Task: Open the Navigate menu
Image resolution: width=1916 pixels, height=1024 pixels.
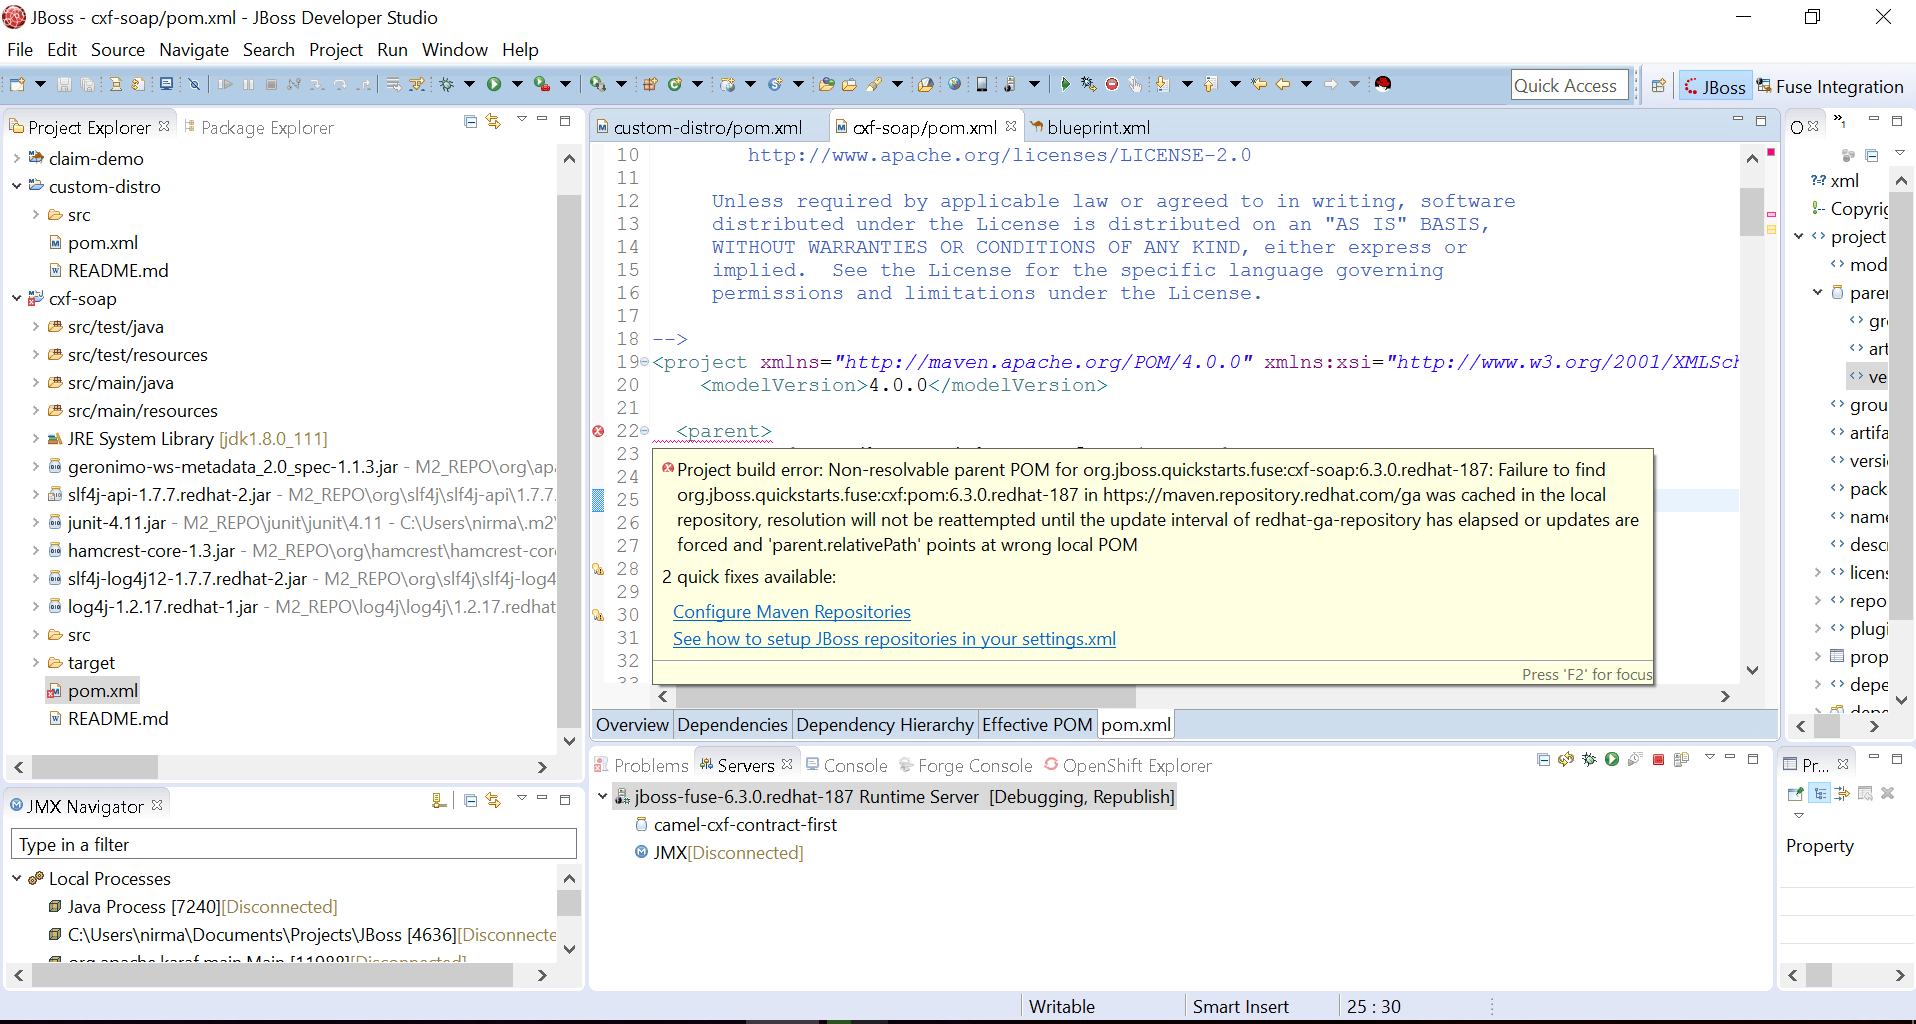Action: tap(193, 50)
